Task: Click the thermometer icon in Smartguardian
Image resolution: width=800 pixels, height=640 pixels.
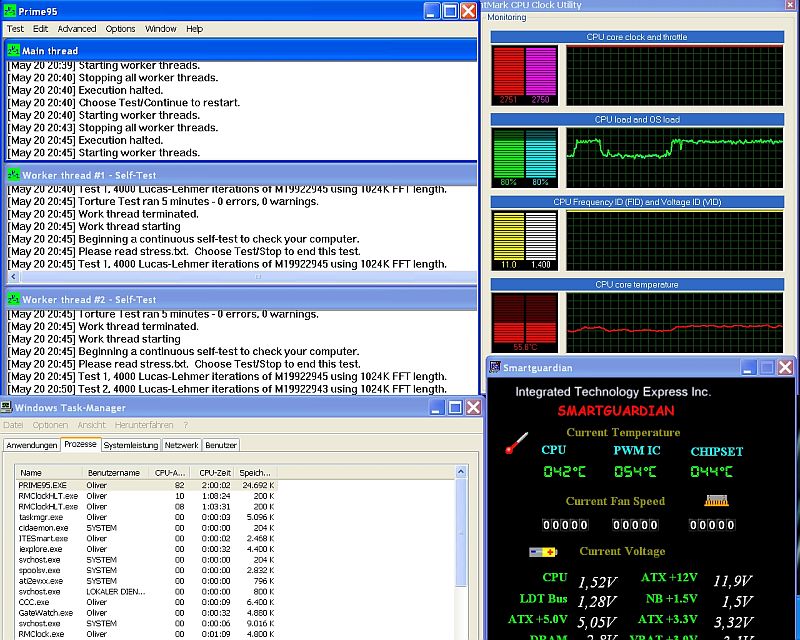Action: 516,443
